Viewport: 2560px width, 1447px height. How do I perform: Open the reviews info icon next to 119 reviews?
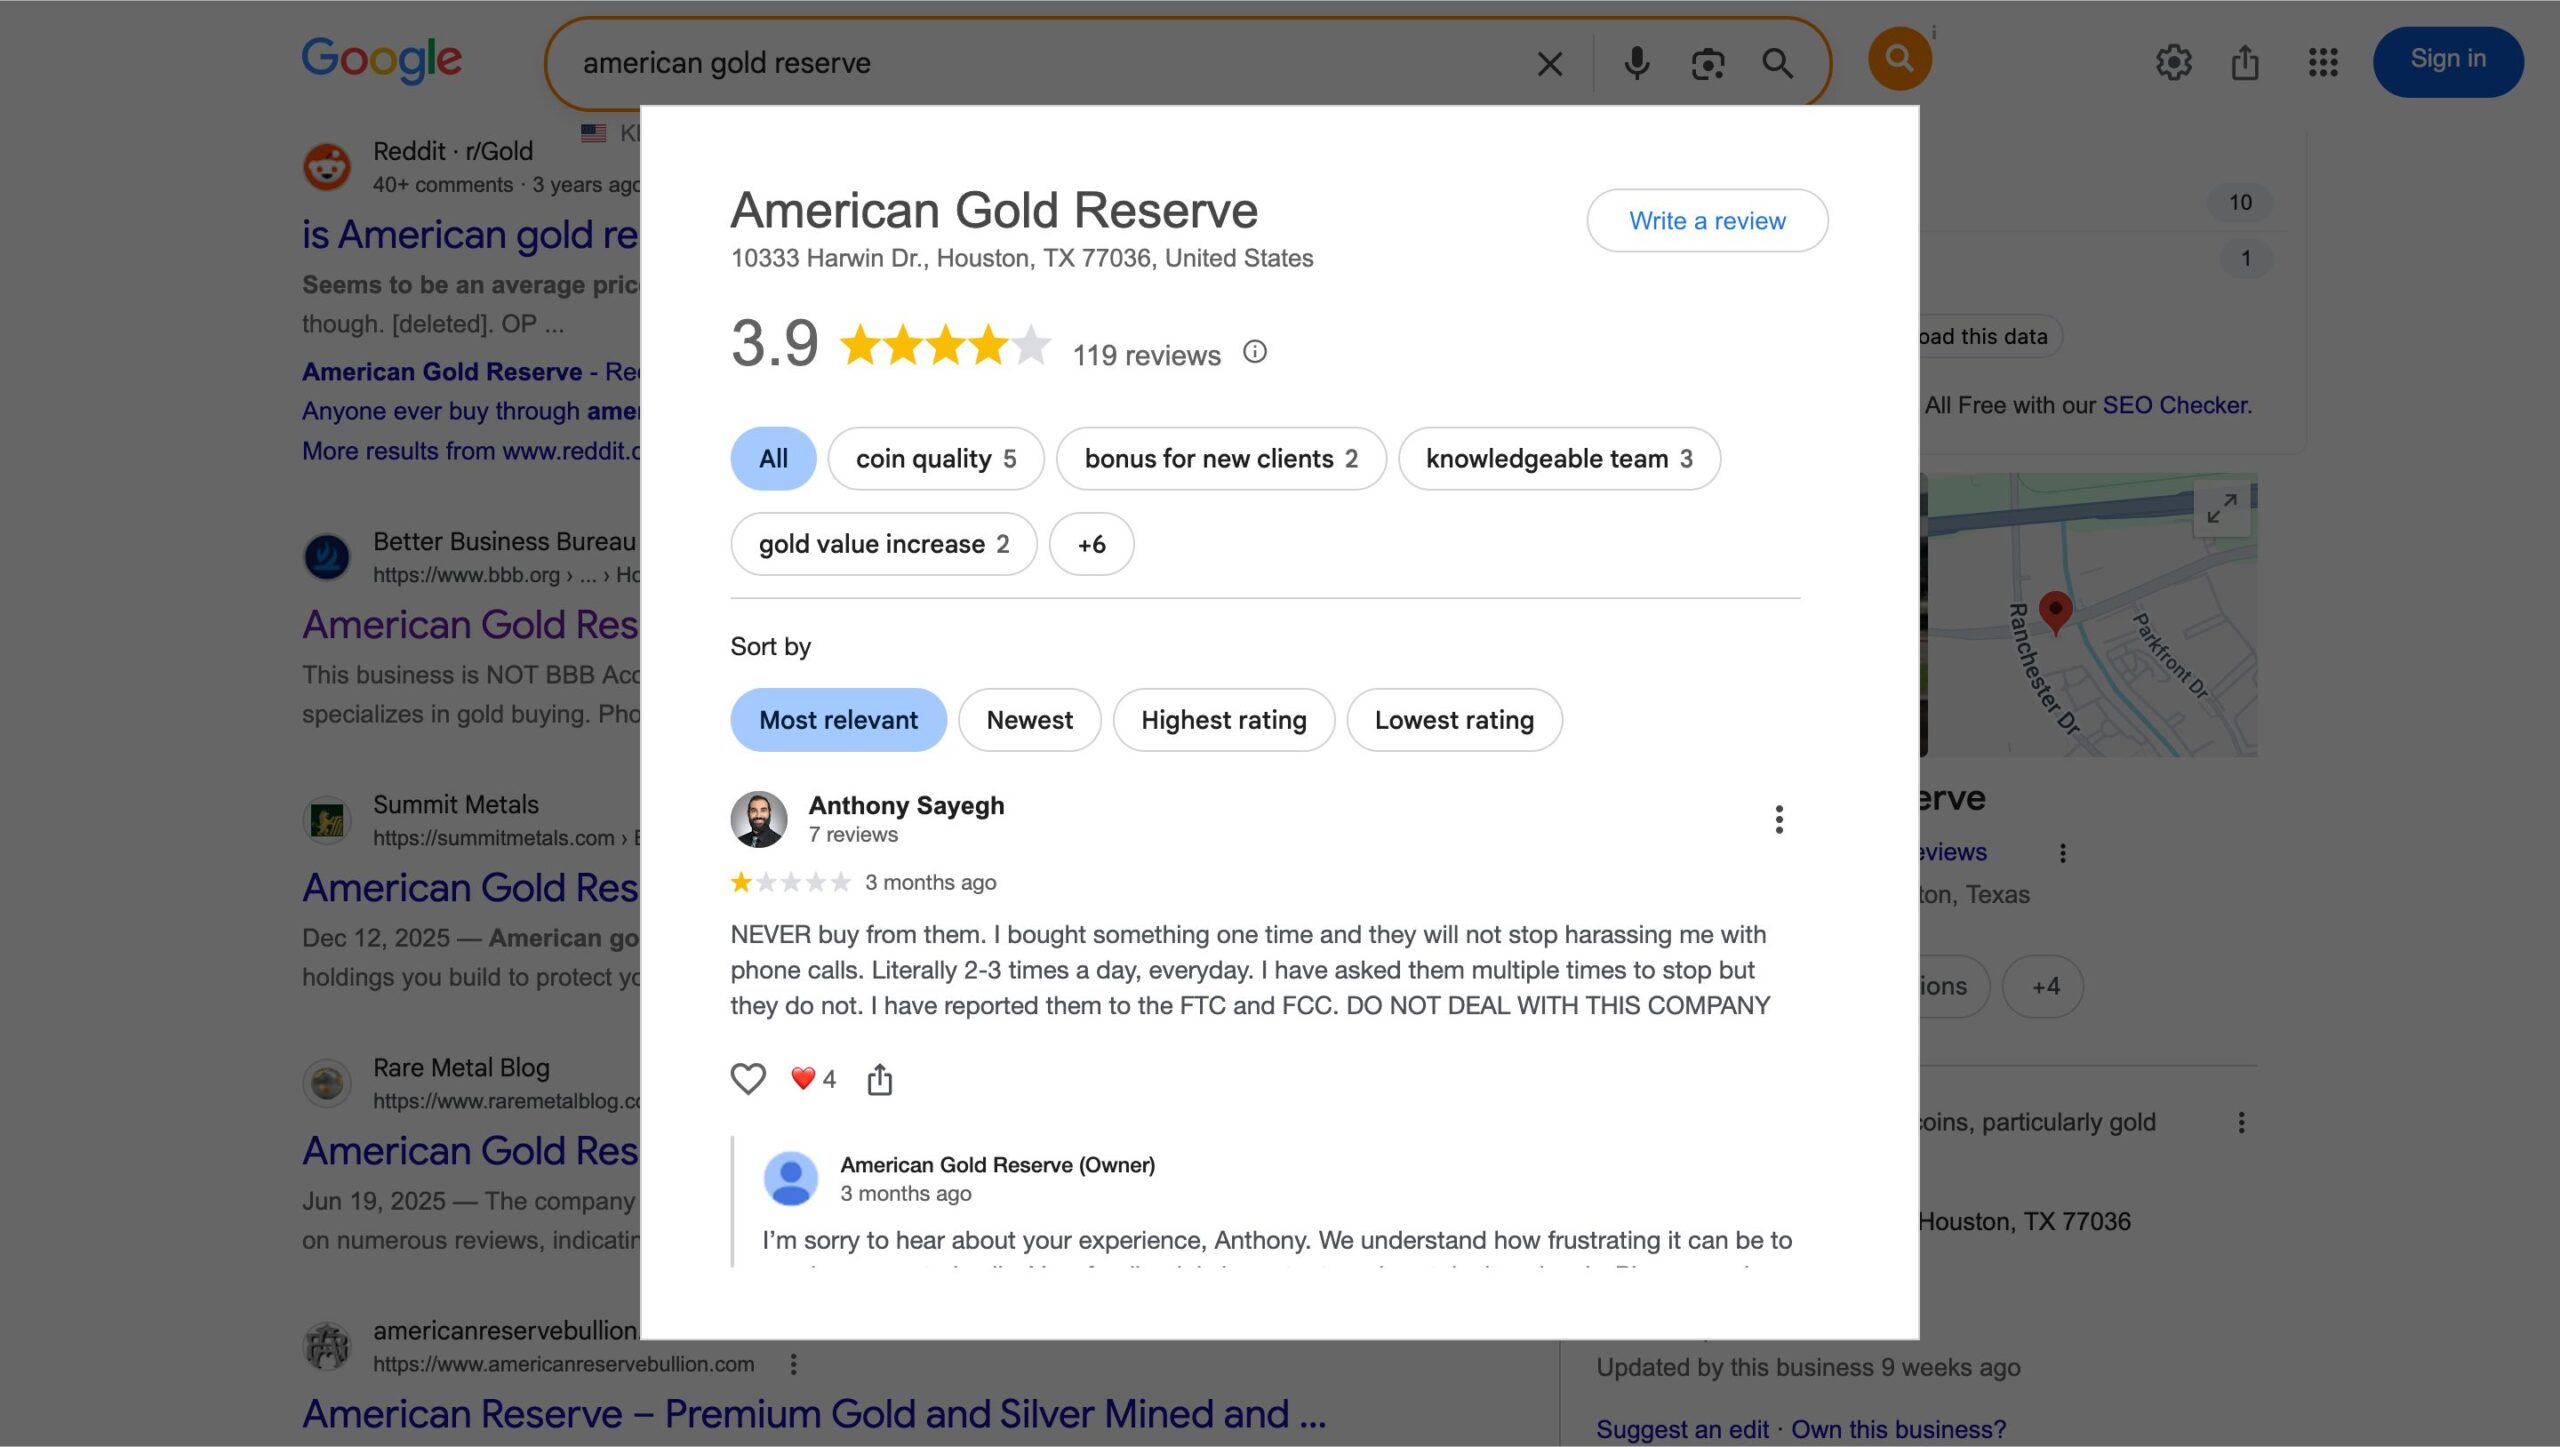pos(1254,352)
